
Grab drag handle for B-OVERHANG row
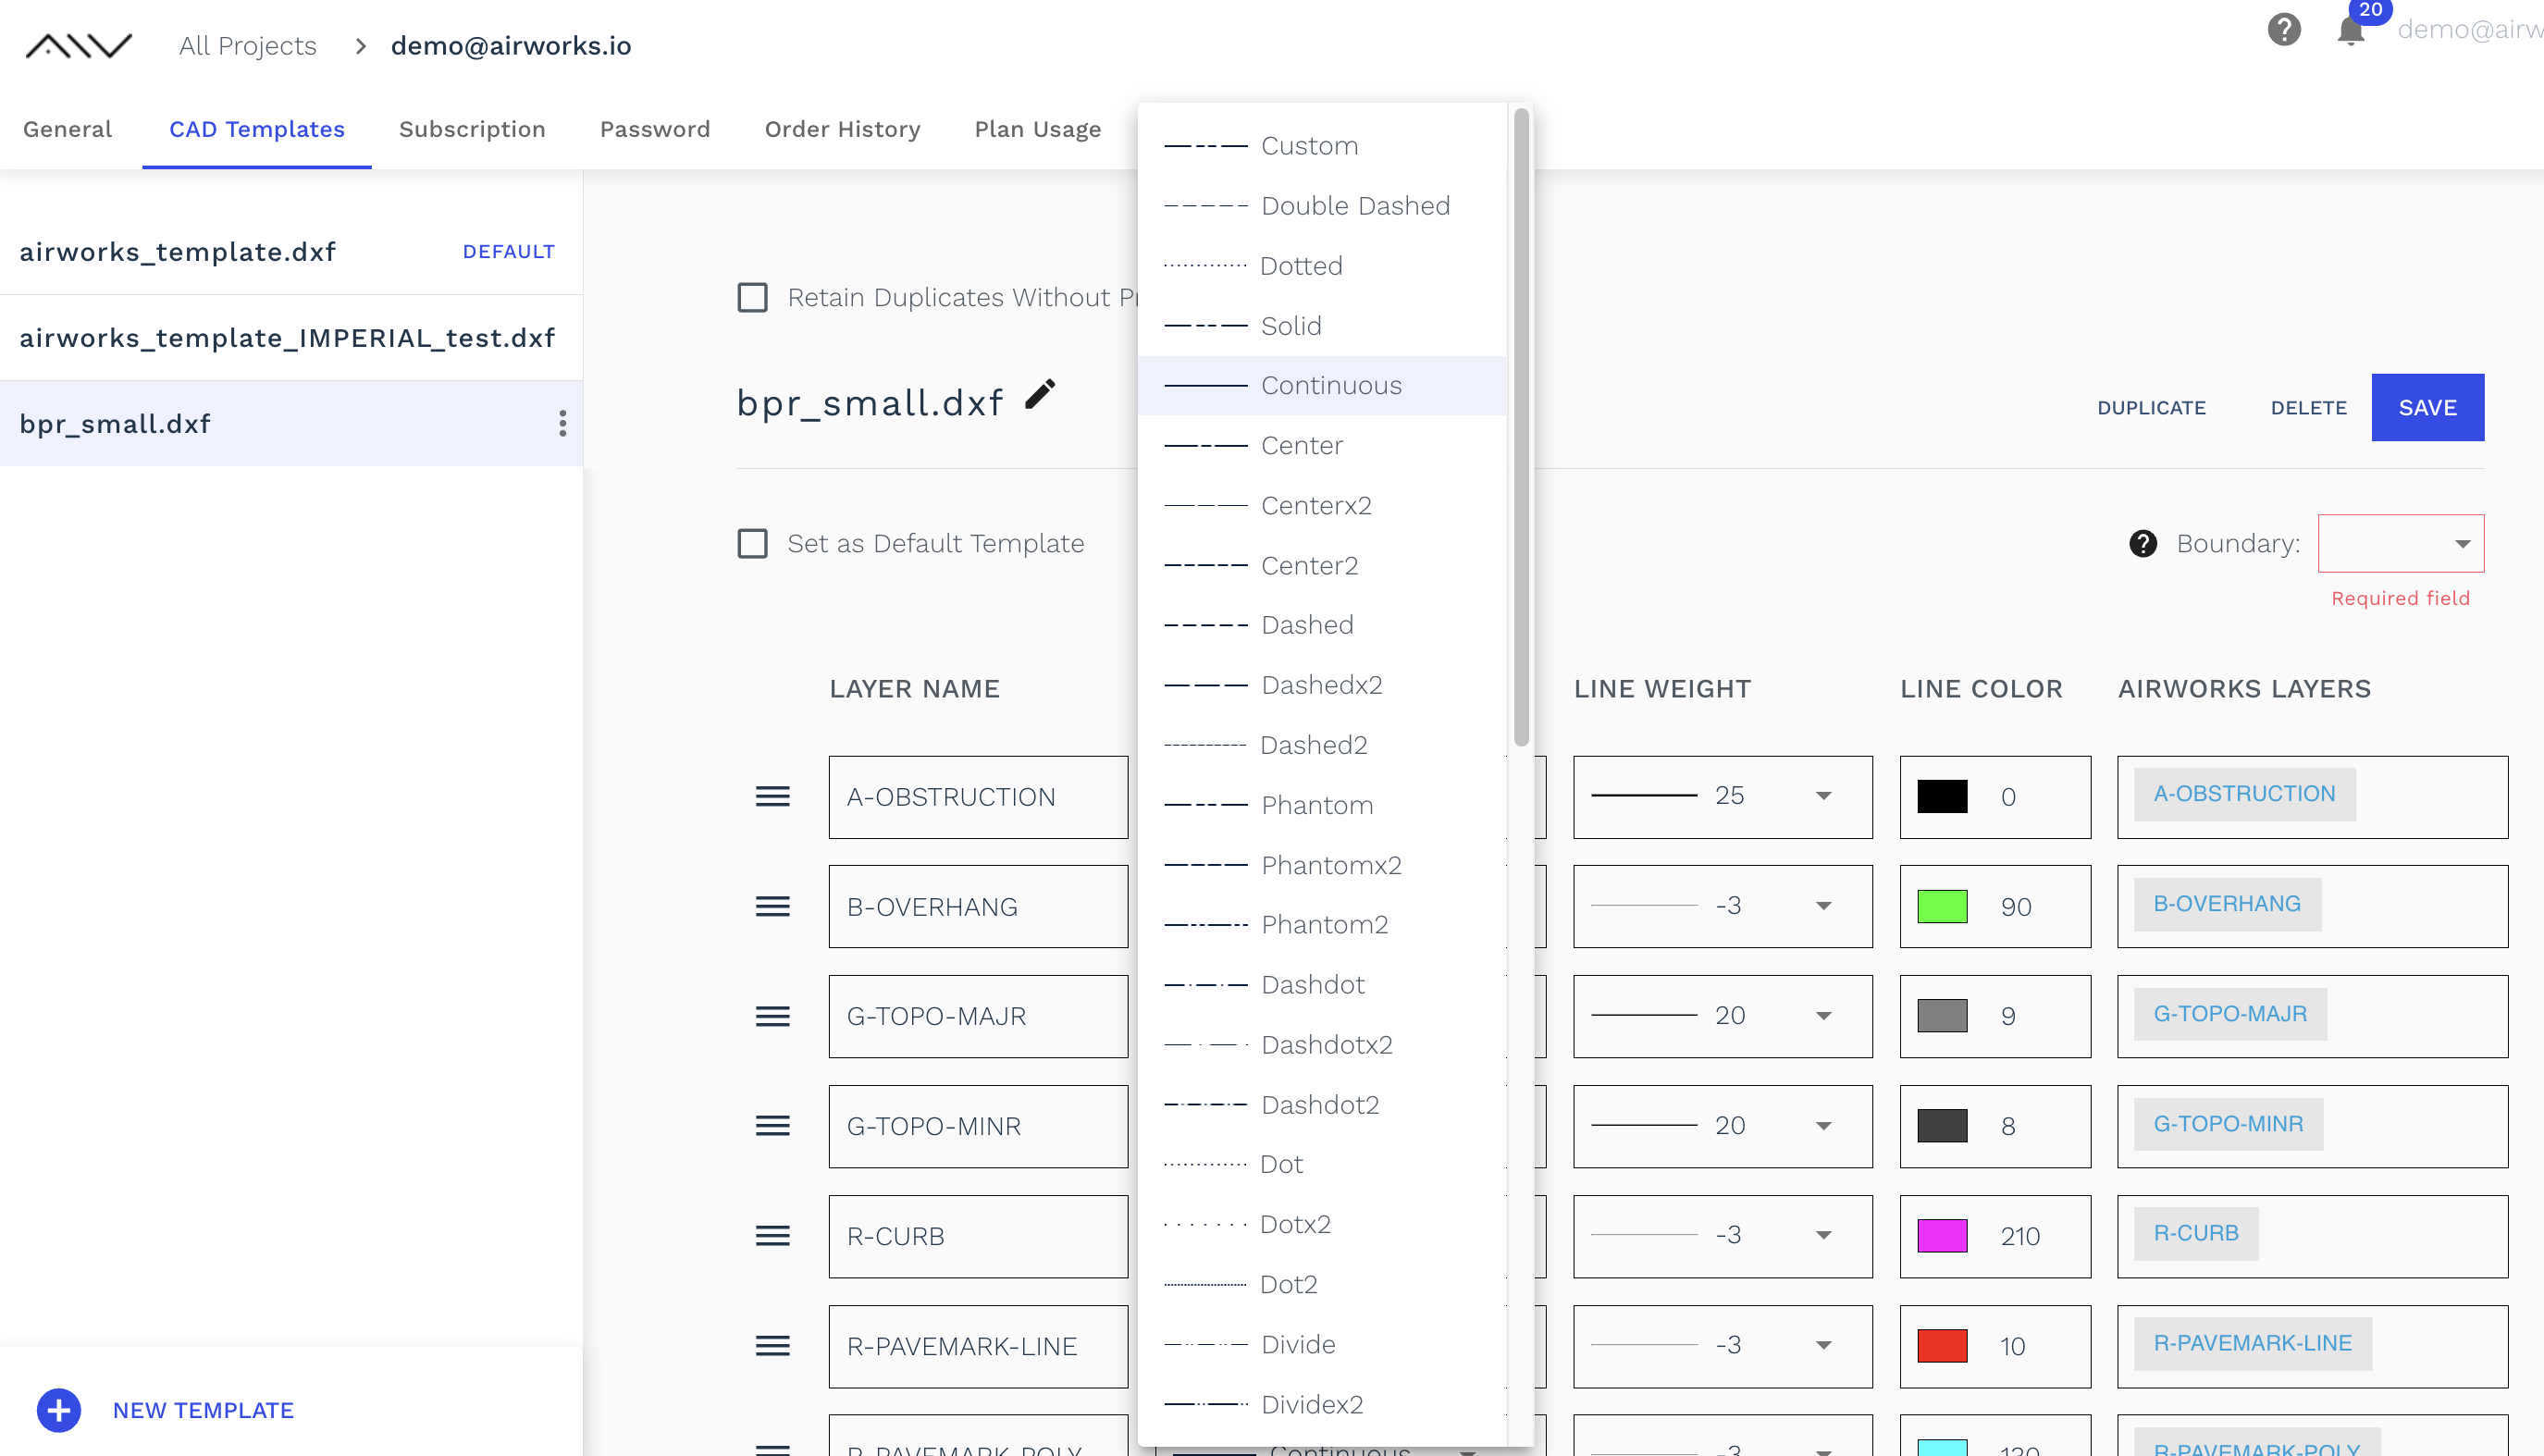(772, 906)
